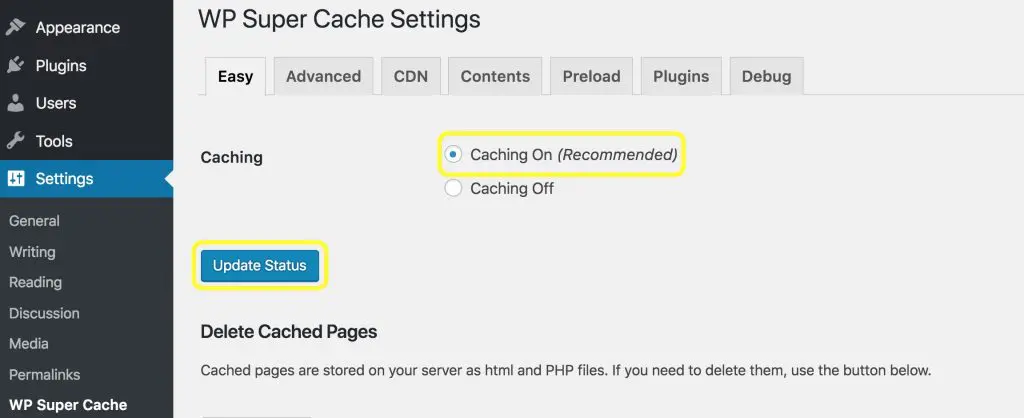Screen dimensions: 1024x418
Task: Open General settings in sidebar
Action: pos(34,221)
